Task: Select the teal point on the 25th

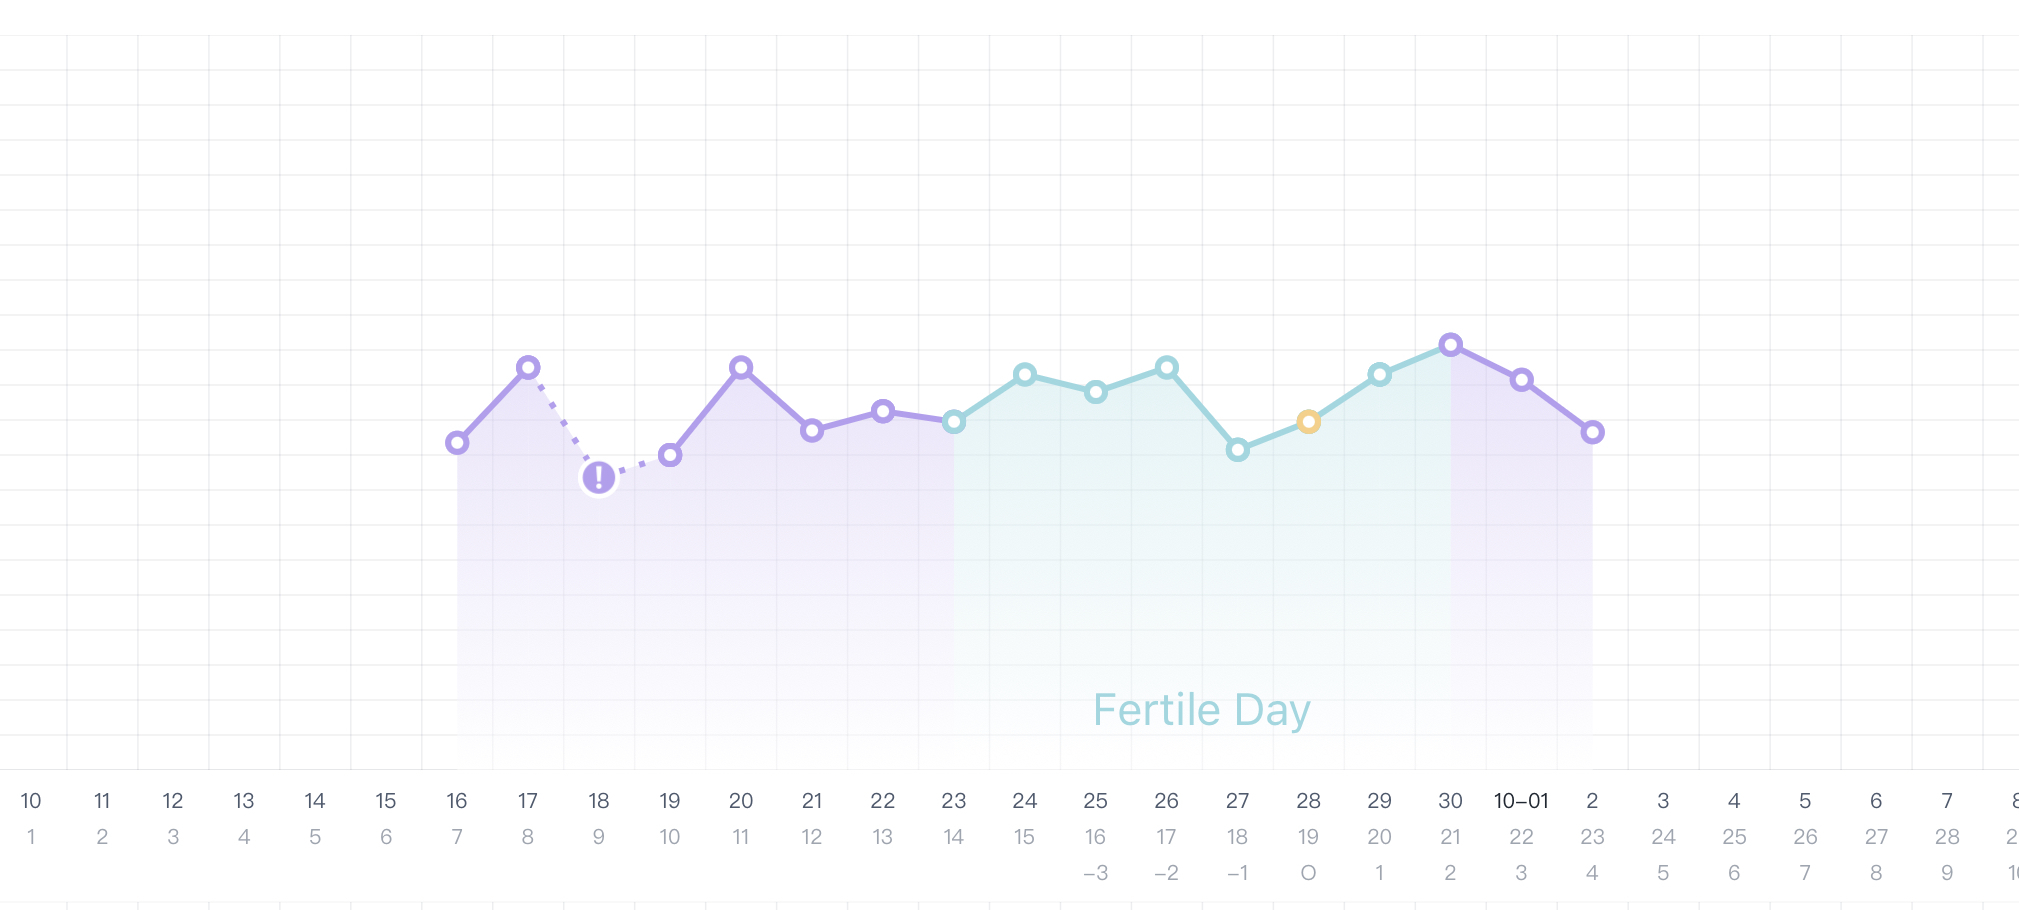Action: (x=1095, y=392)
